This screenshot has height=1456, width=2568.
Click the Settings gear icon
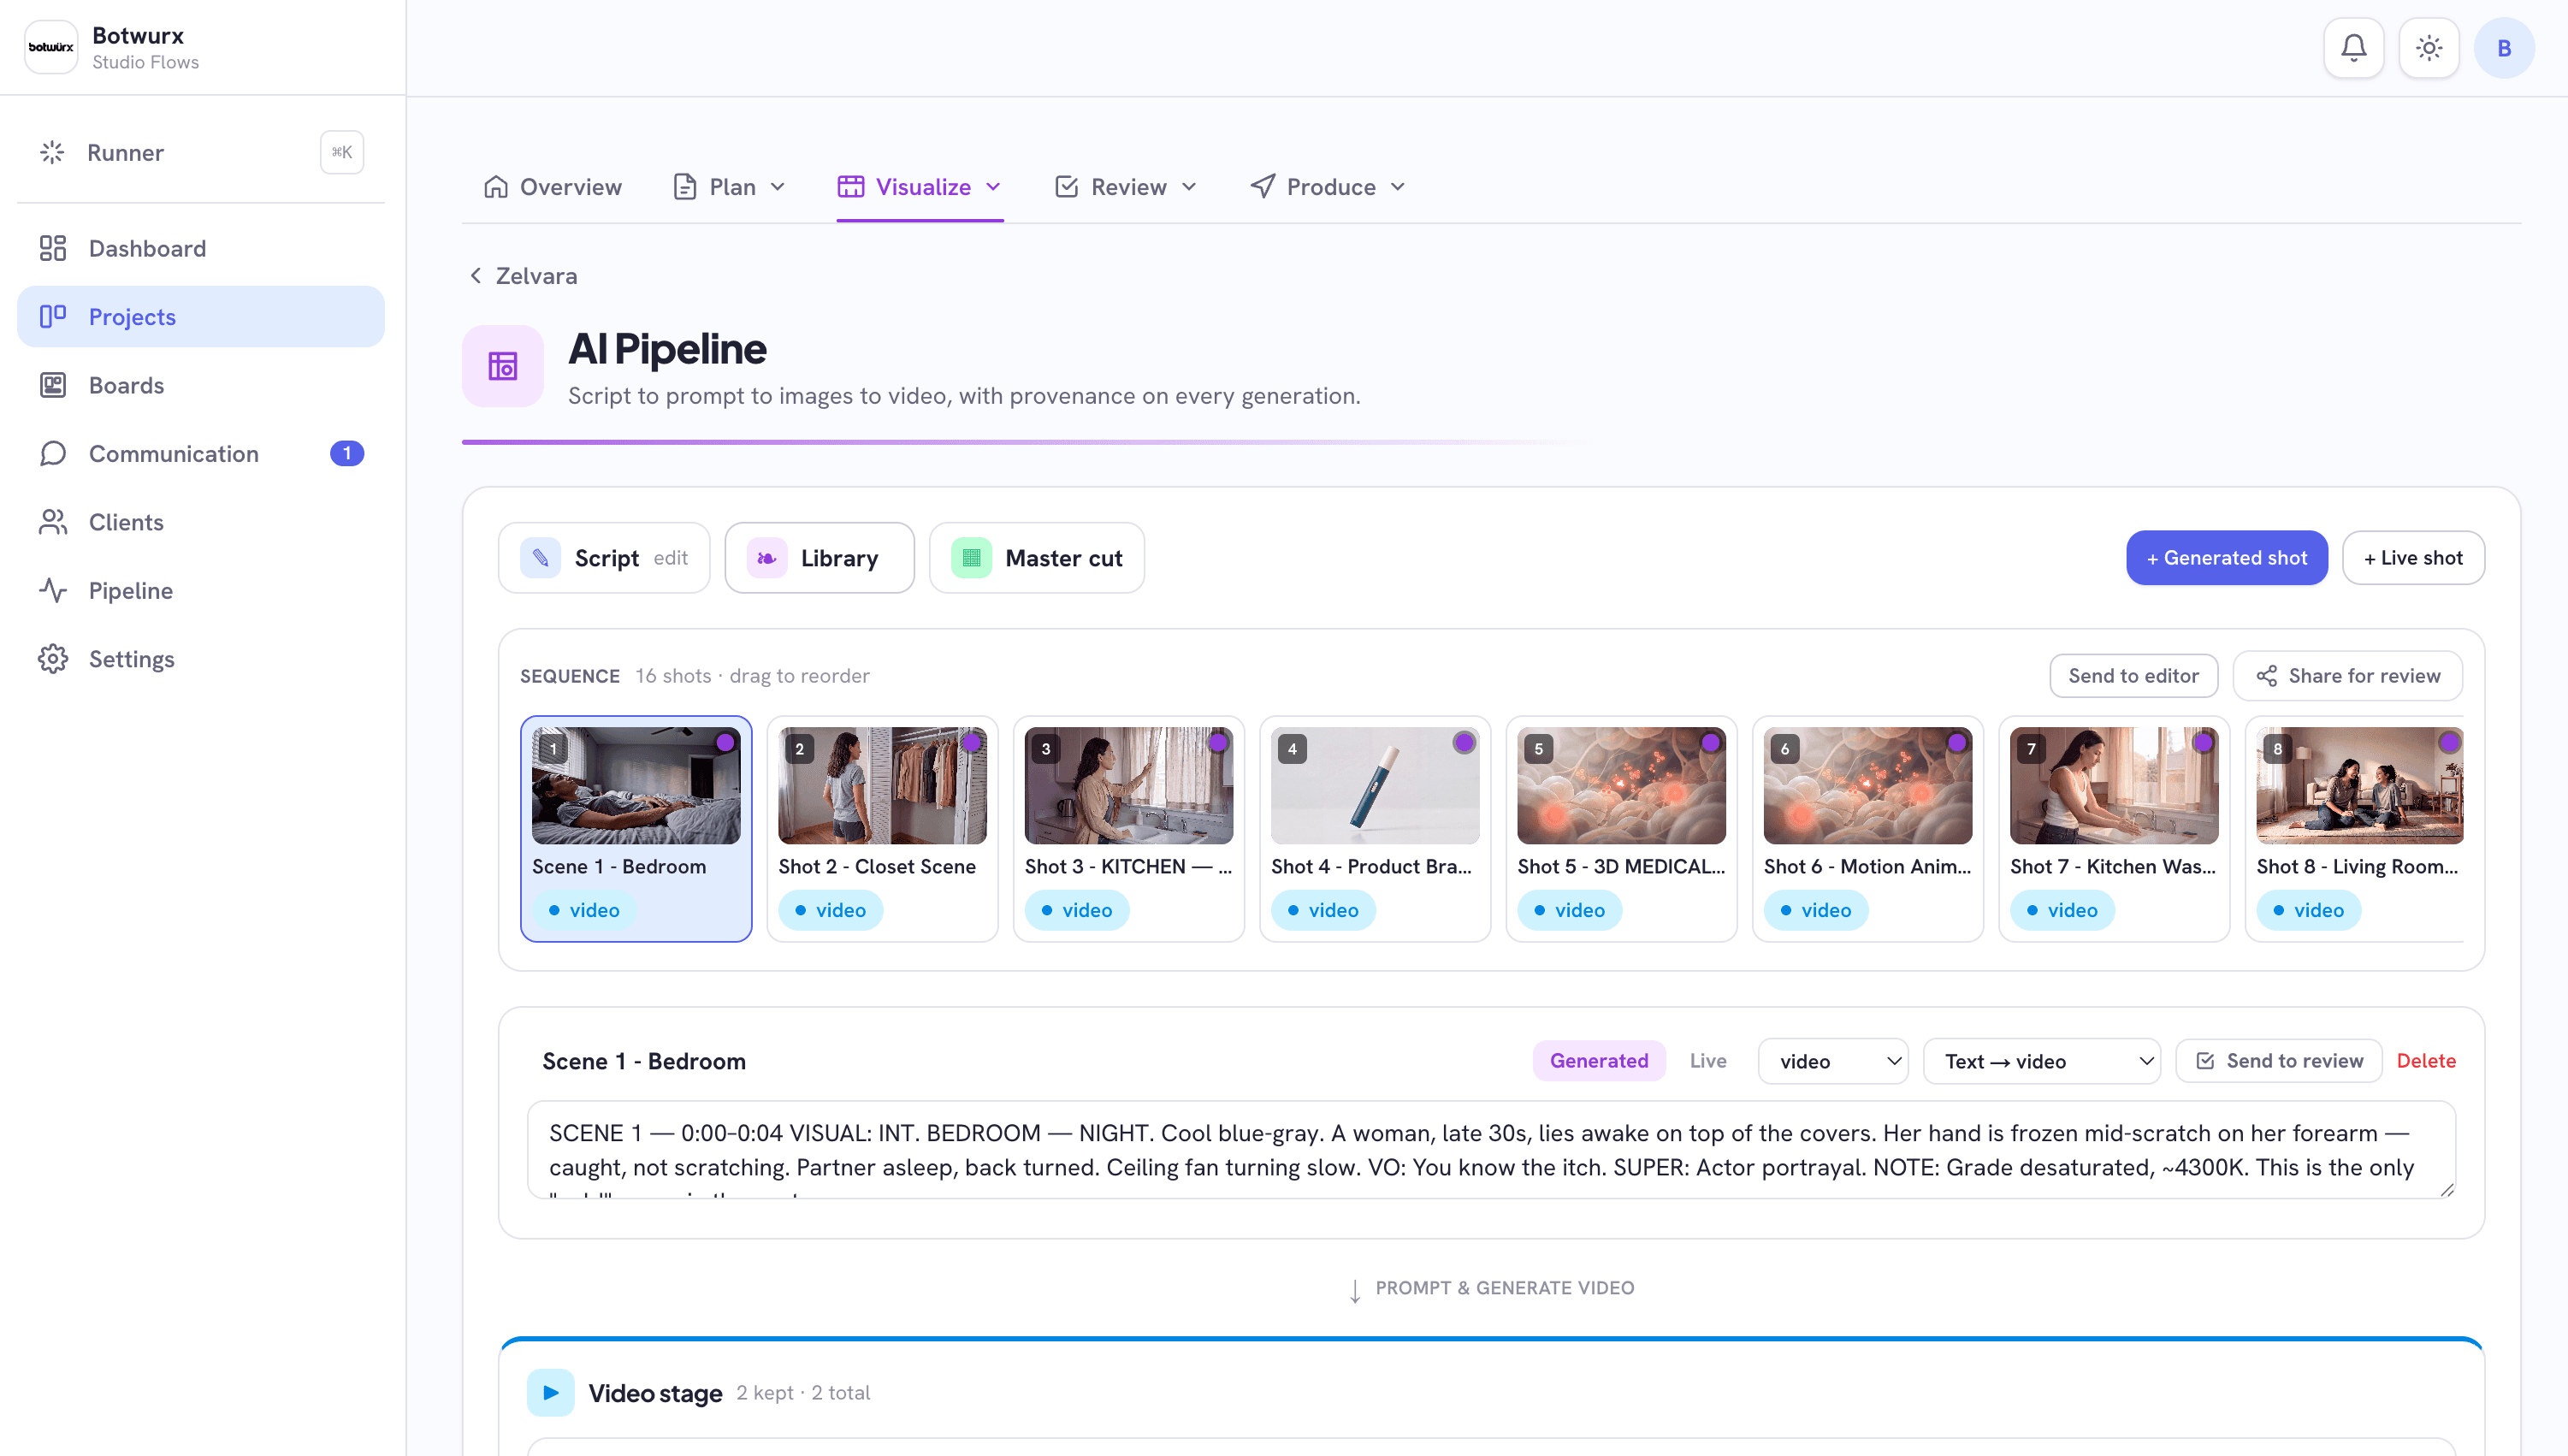[52, 659]
